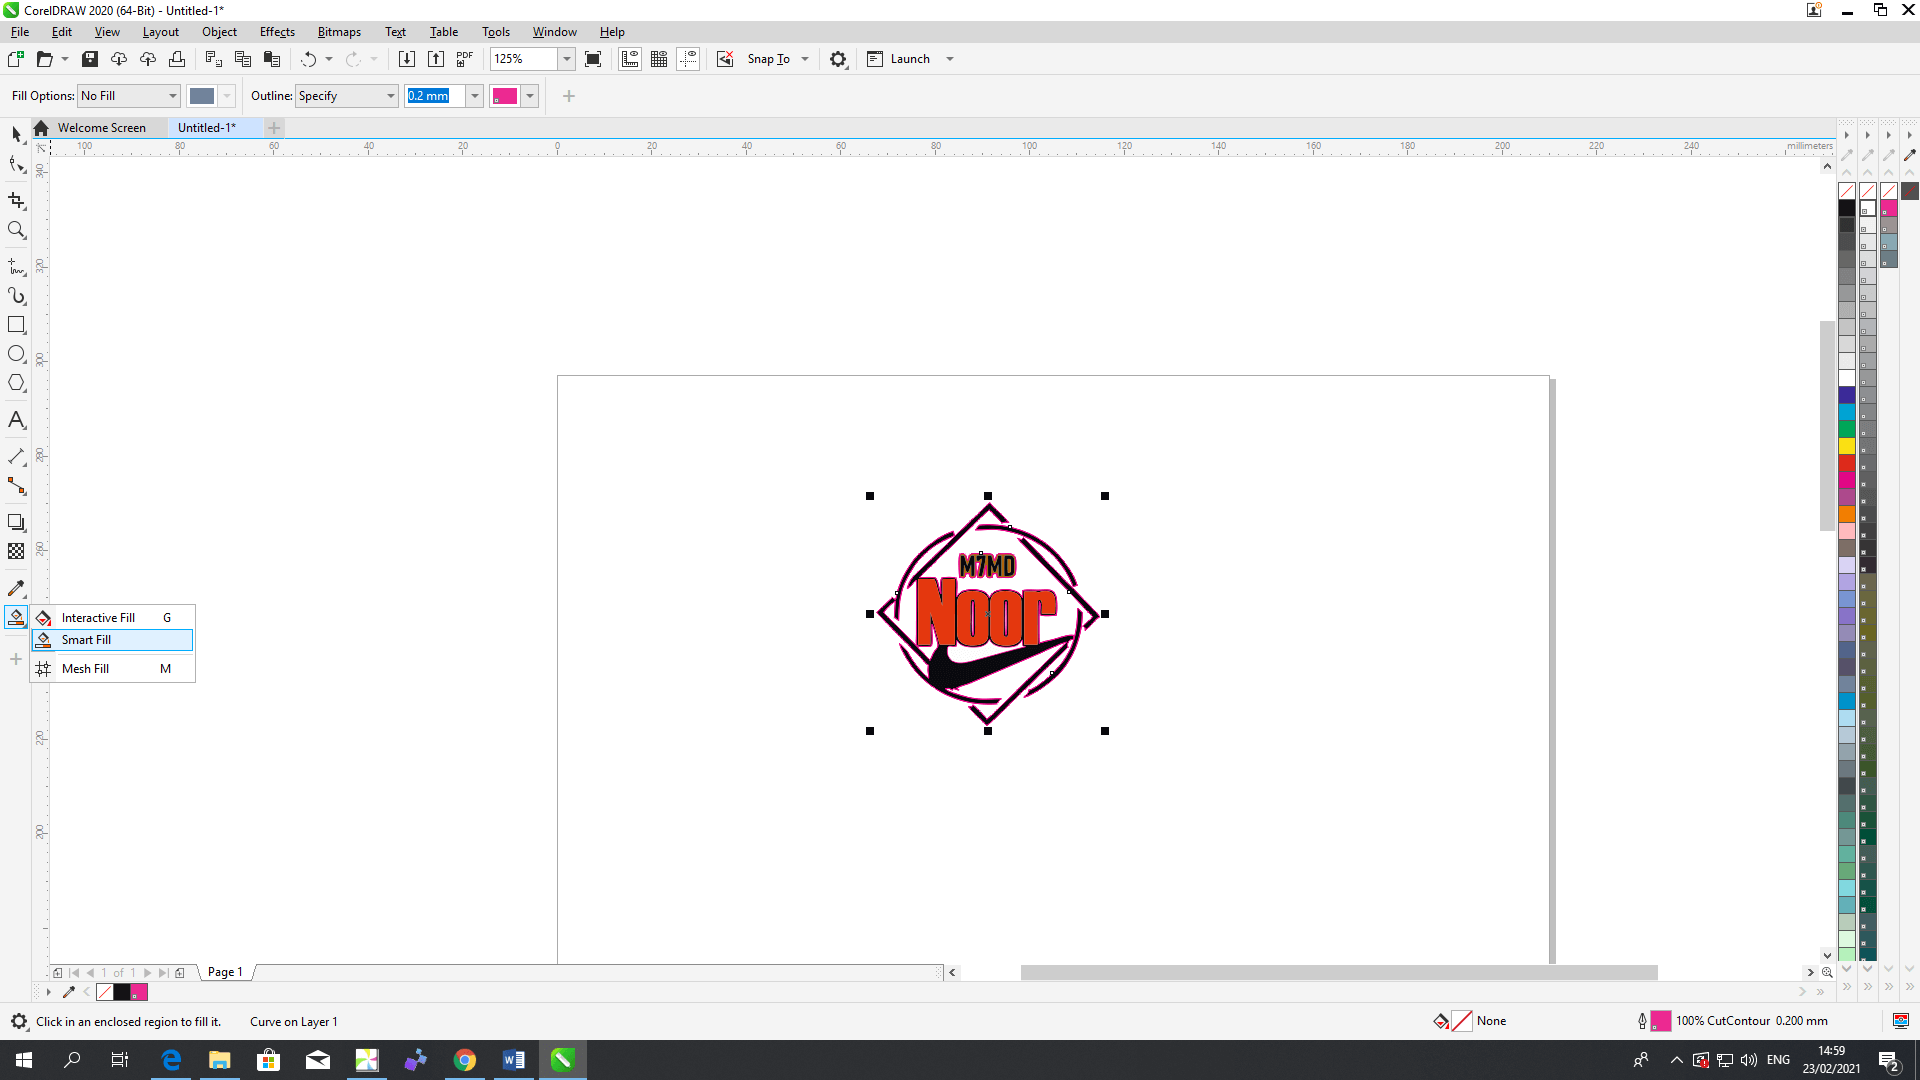This screenshot has height=1080, width=1920.
Task: Select the Connector tool
Action: pos(16,486)
